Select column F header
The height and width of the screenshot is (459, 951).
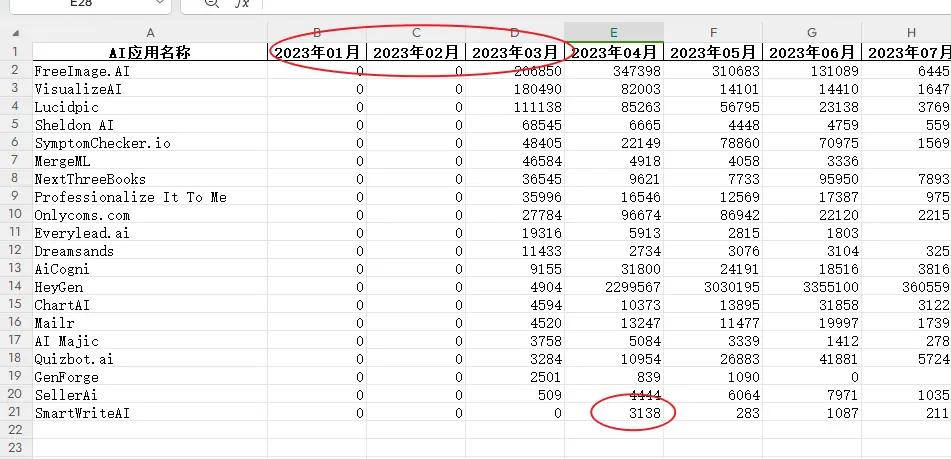(x=713, y=33)
